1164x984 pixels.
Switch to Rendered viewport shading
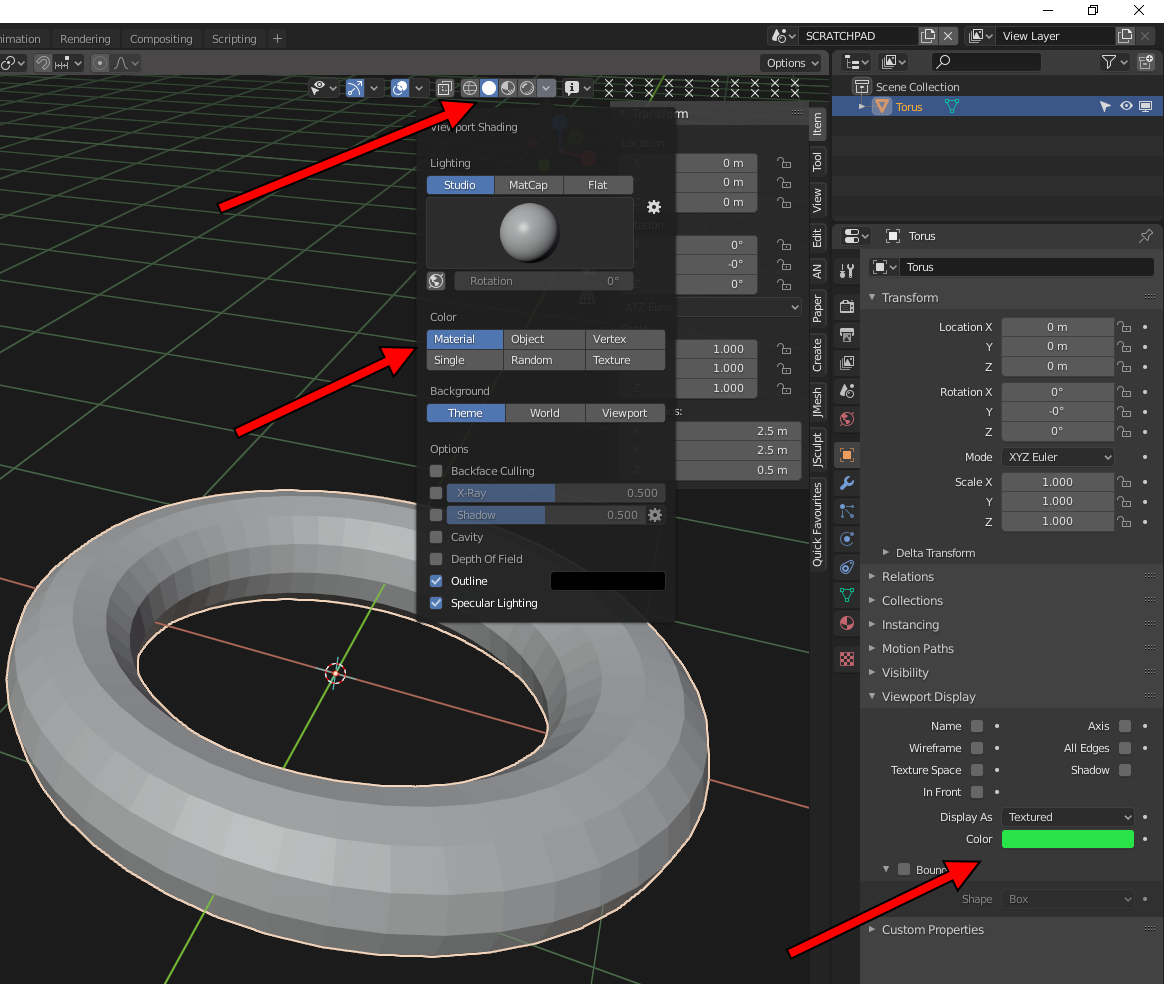click(x=527, y=88)
